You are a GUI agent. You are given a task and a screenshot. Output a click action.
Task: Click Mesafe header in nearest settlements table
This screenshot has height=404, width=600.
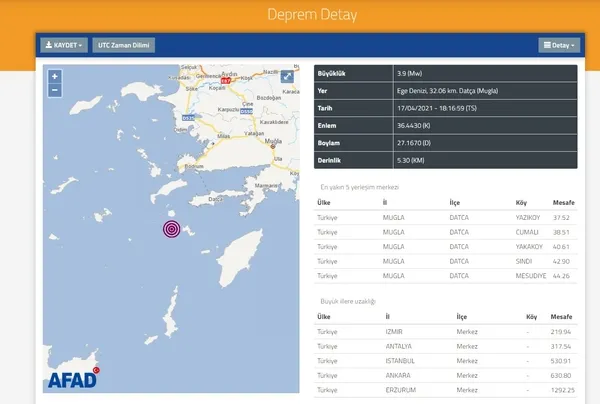(561, 202)
